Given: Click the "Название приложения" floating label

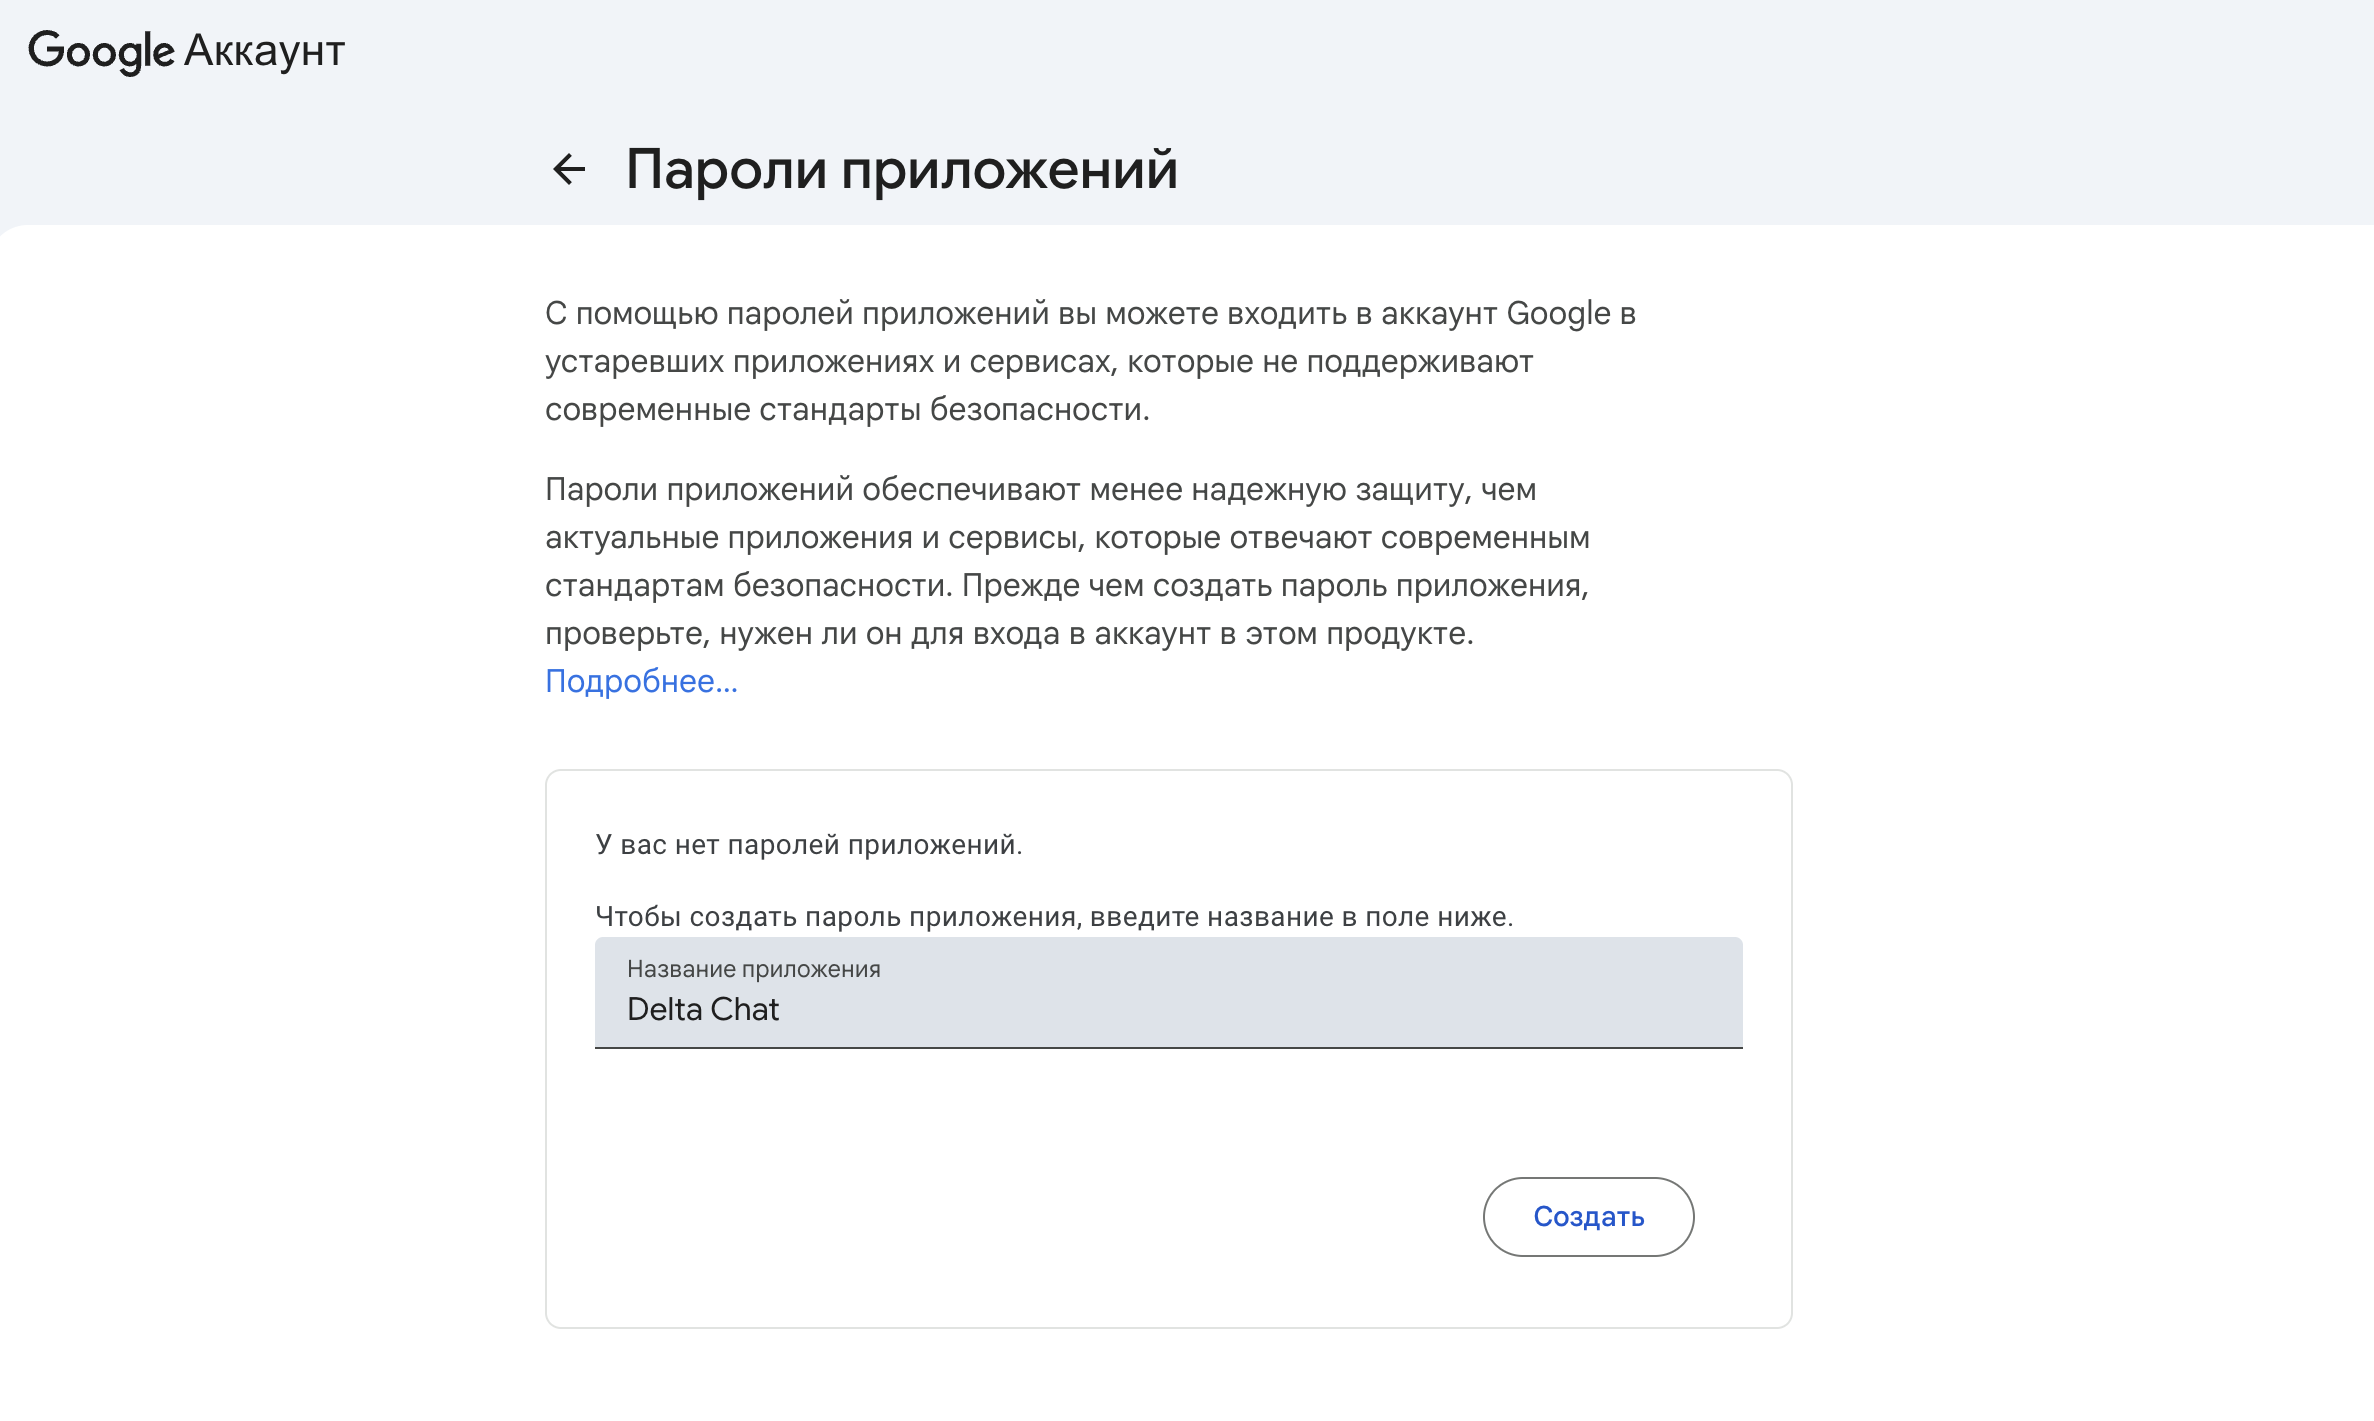Looking at the screenshot, I should tap(754, 968).
